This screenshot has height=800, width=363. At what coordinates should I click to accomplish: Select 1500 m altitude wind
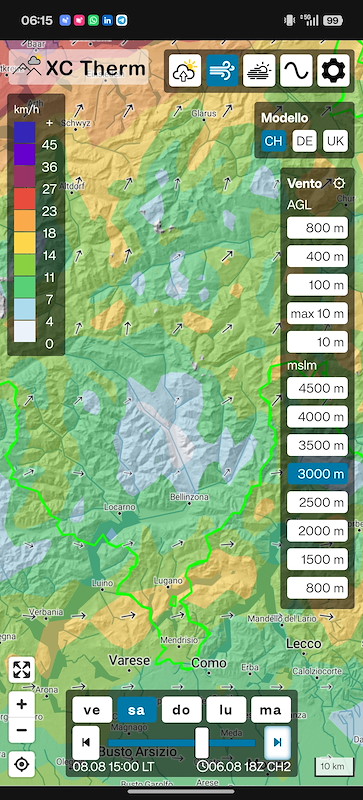[x=317, y=559]
